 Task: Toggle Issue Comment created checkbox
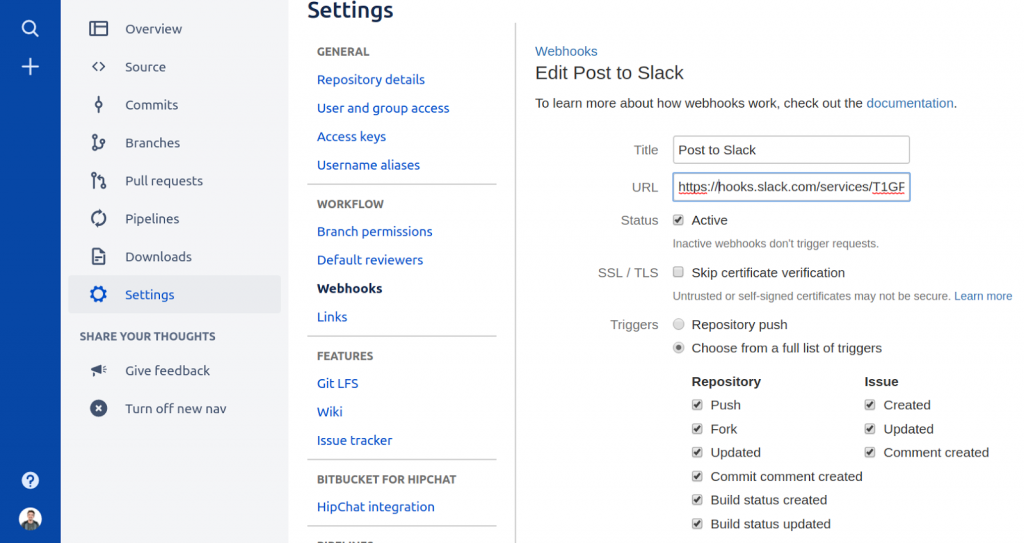(x=870, y=452)
